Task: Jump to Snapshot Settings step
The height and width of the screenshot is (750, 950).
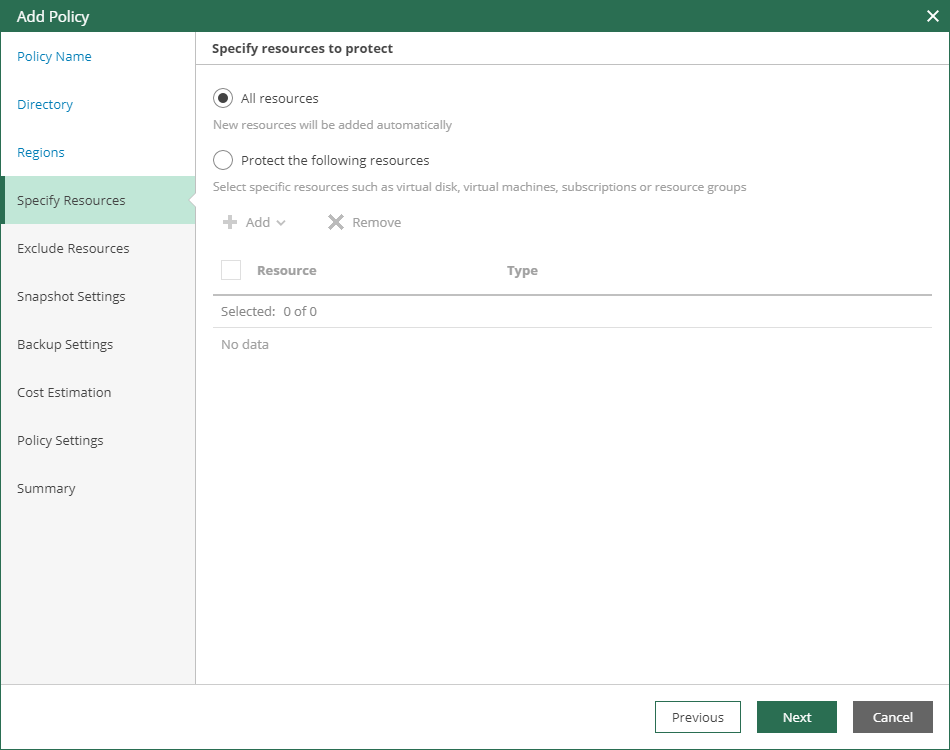Action: (71, 296)
